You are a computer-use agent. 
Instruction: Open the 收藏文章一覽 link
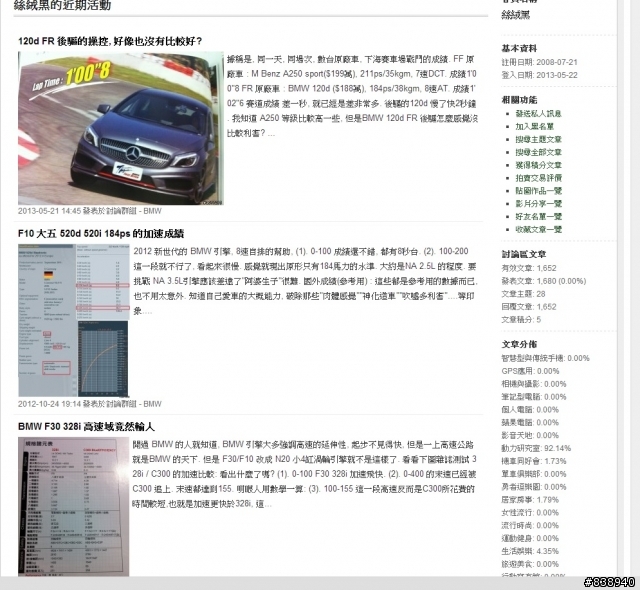click(538, 229)
